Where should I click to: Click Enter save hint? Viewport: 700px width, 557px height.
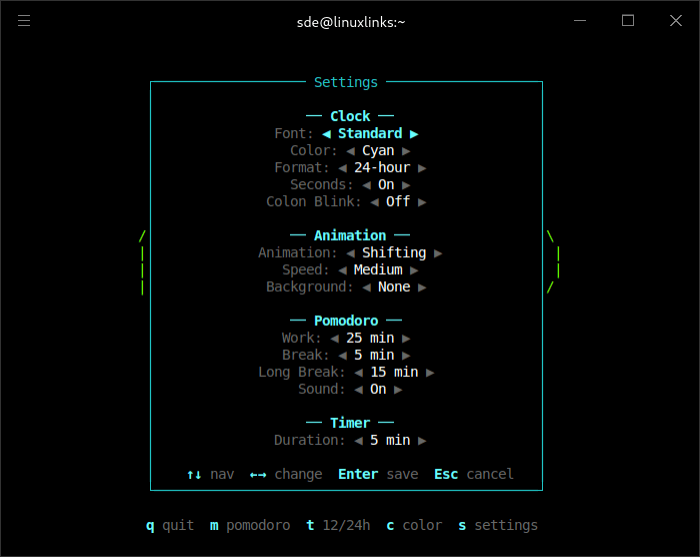[378, 475]
